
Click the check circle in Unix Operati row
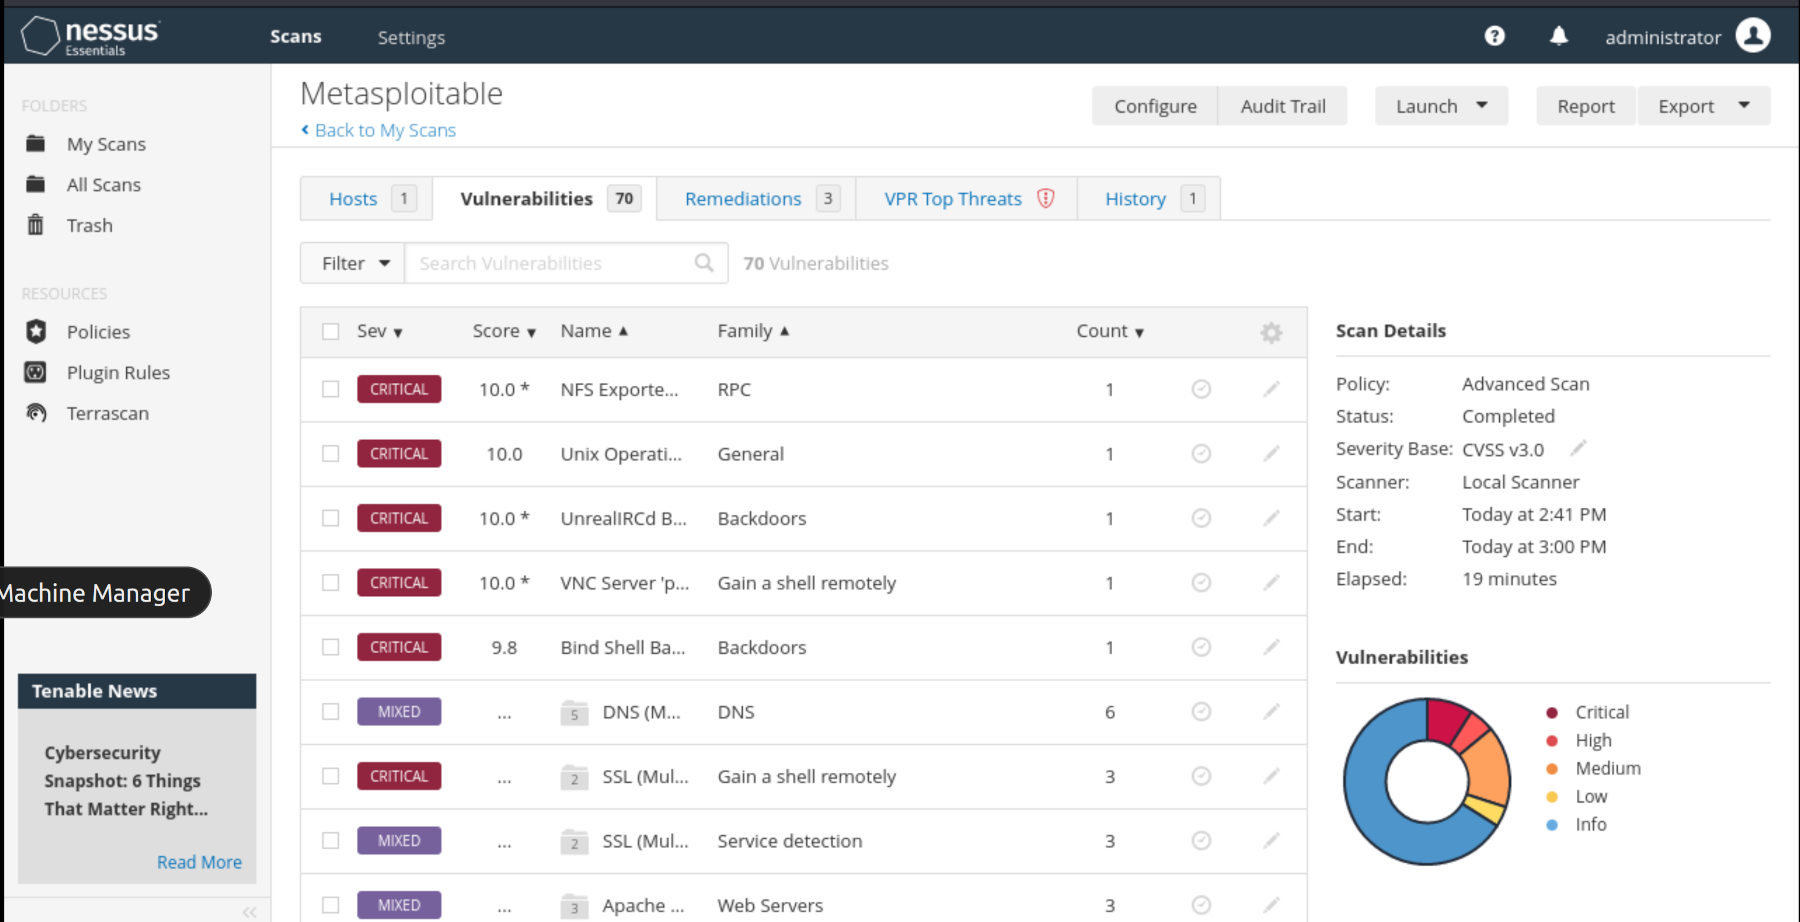pos(1201,454)
